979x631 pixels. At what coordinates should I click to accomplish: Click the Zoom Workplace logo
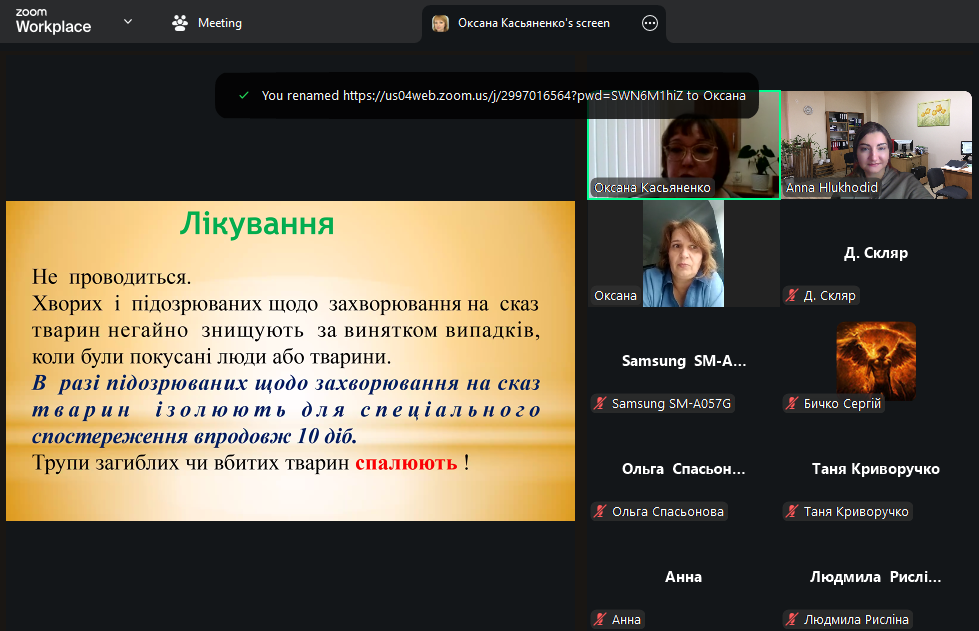coord(53,21)
